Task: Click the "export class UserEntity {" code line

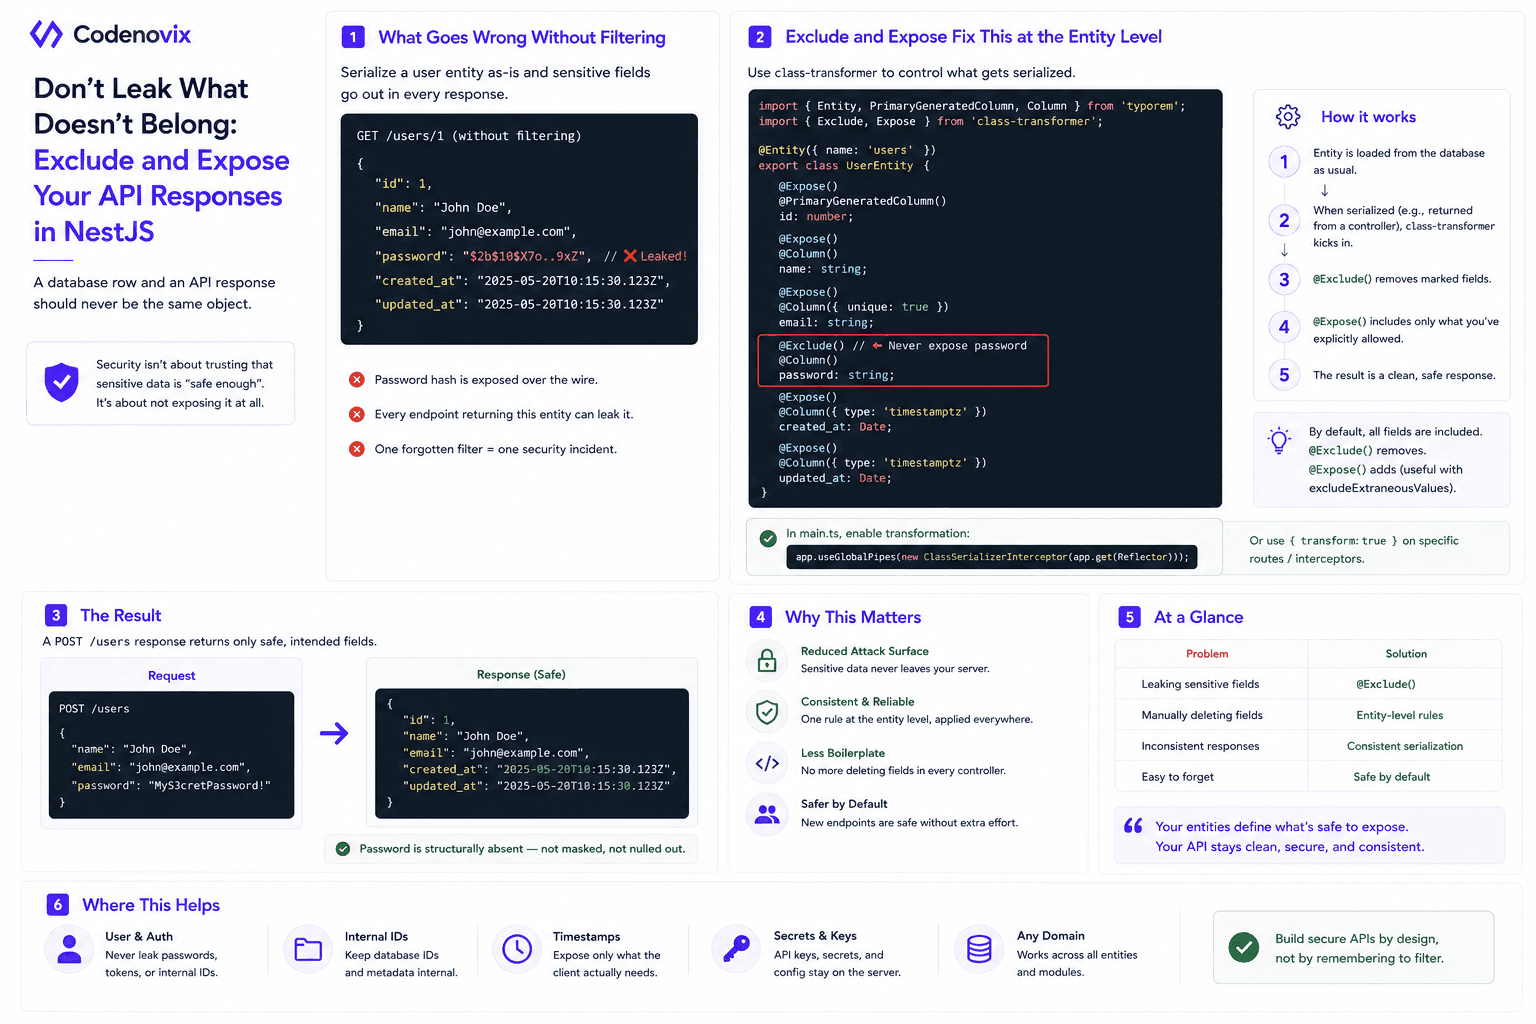Action: [x=844, y=166]
